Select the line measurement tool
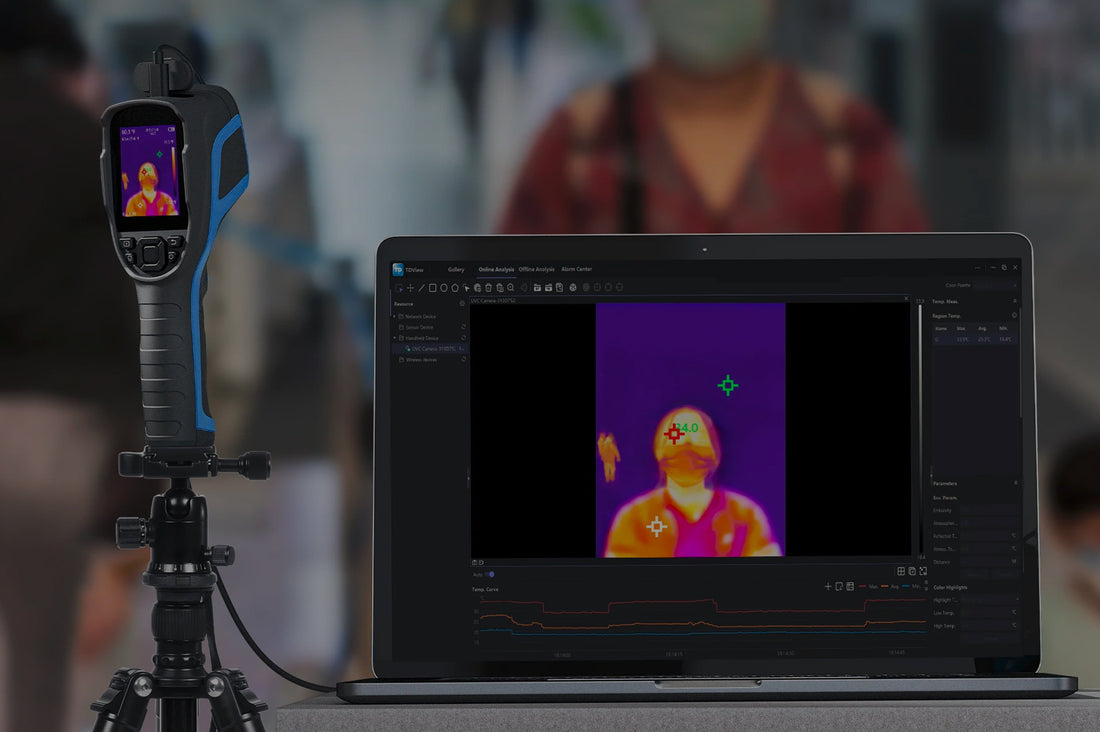 pos(421,288)
